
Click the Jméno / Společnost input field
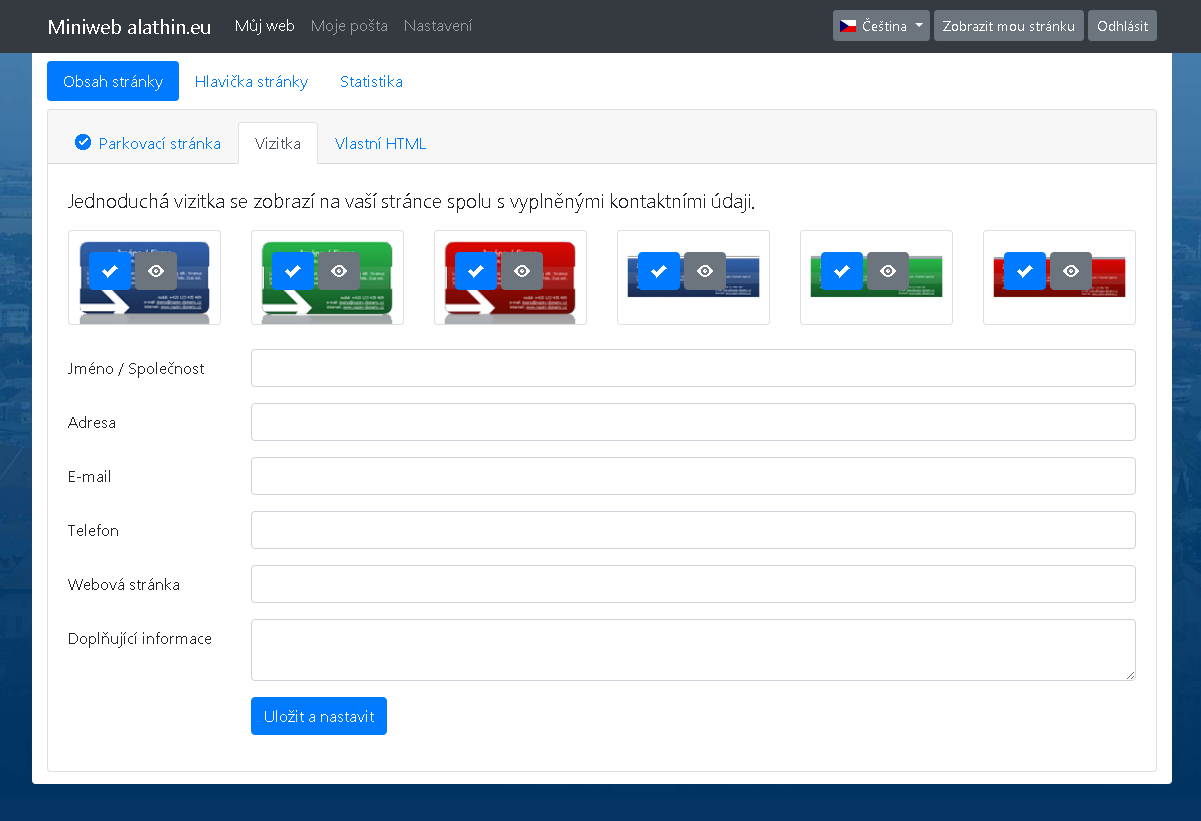pos(693,368)
